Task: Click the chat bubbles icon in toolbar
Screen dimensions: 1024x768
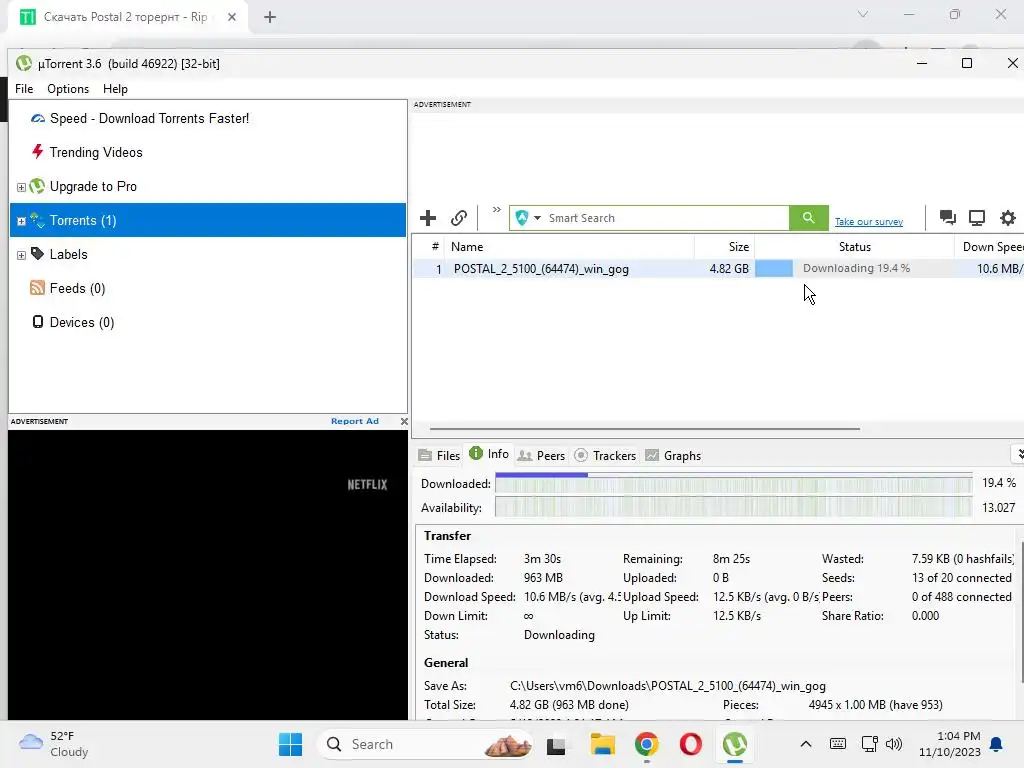Action: (948, 217)
